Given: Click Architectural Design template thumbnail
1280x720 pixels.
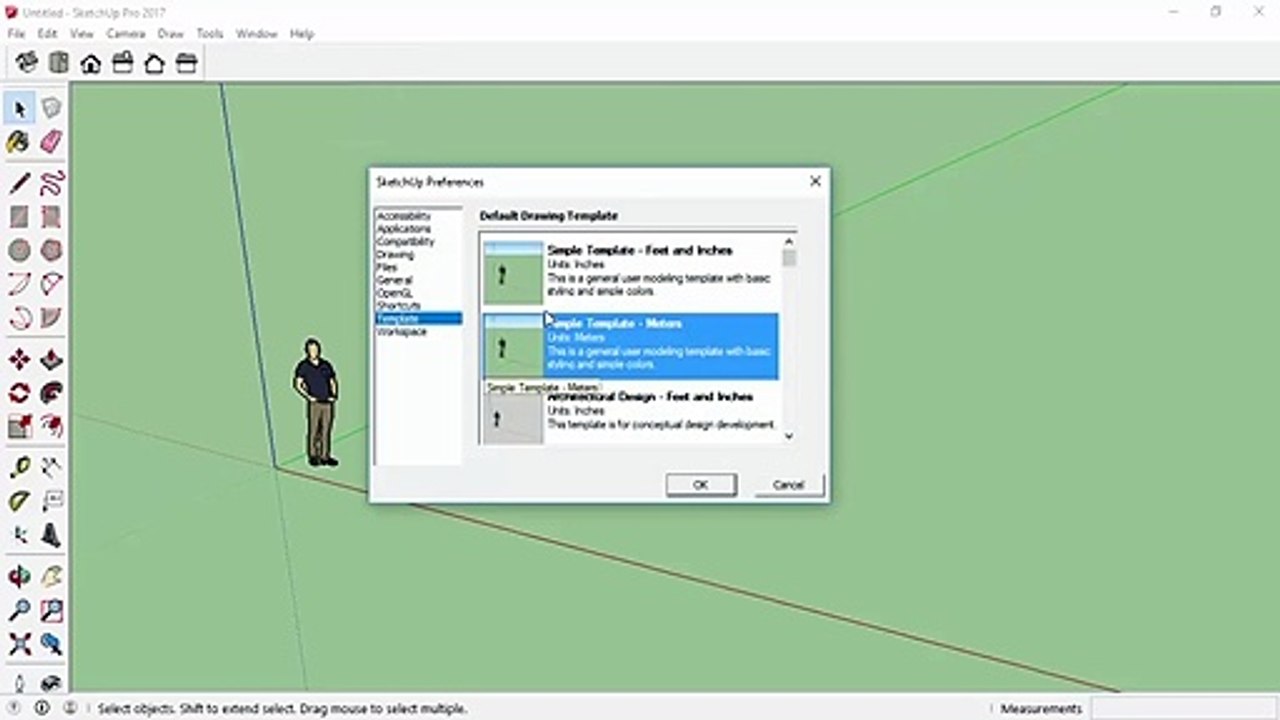Looking at the screenshot, I should 513,419.
